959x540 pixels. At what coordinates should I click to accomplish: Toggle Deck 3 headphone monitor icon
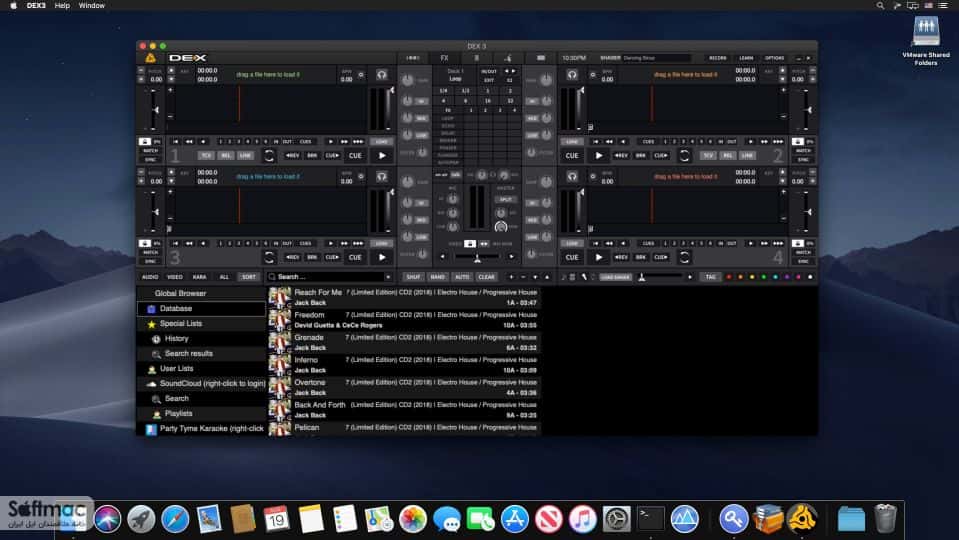382,177
